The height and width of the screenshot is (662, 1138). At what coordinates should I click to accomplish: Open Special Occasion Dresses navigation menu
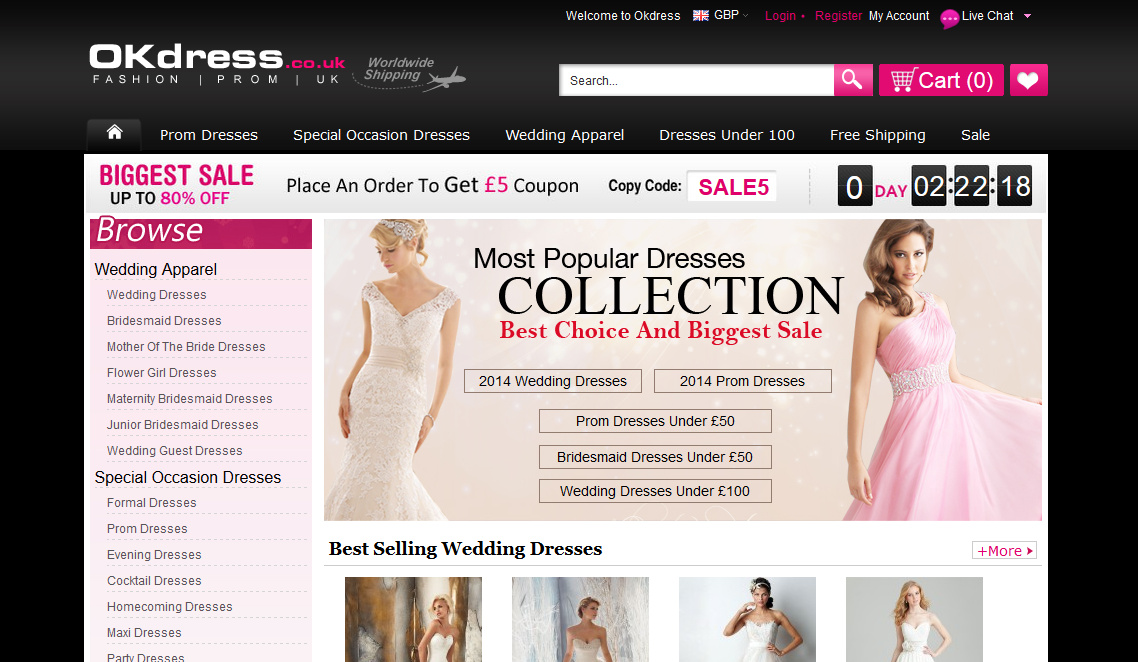pos(381,135)
